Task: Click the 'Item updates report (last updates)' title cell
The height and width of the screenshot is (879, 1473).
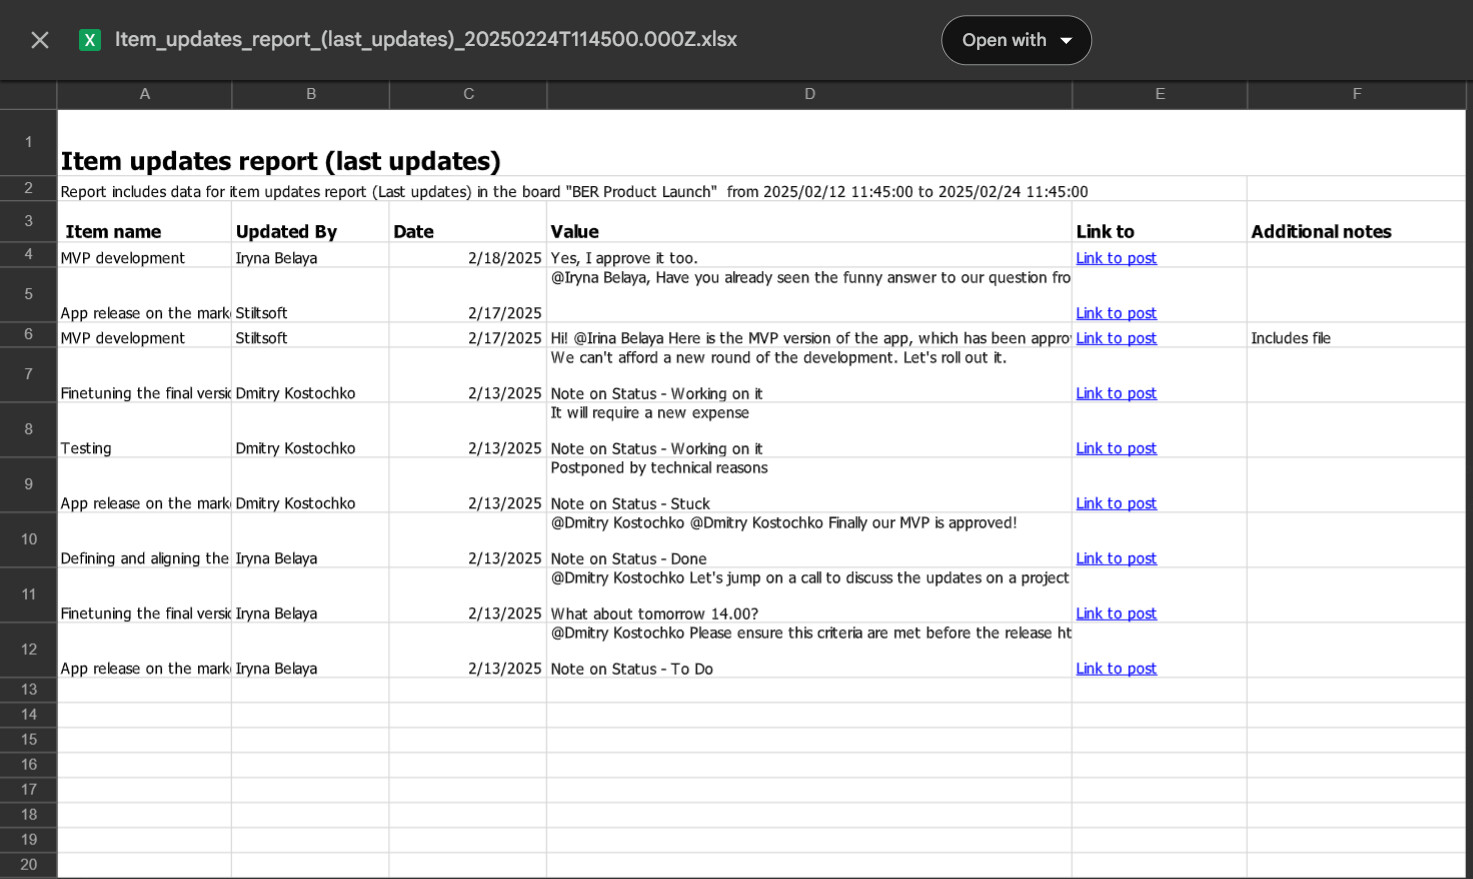Action: click(281, 161)
